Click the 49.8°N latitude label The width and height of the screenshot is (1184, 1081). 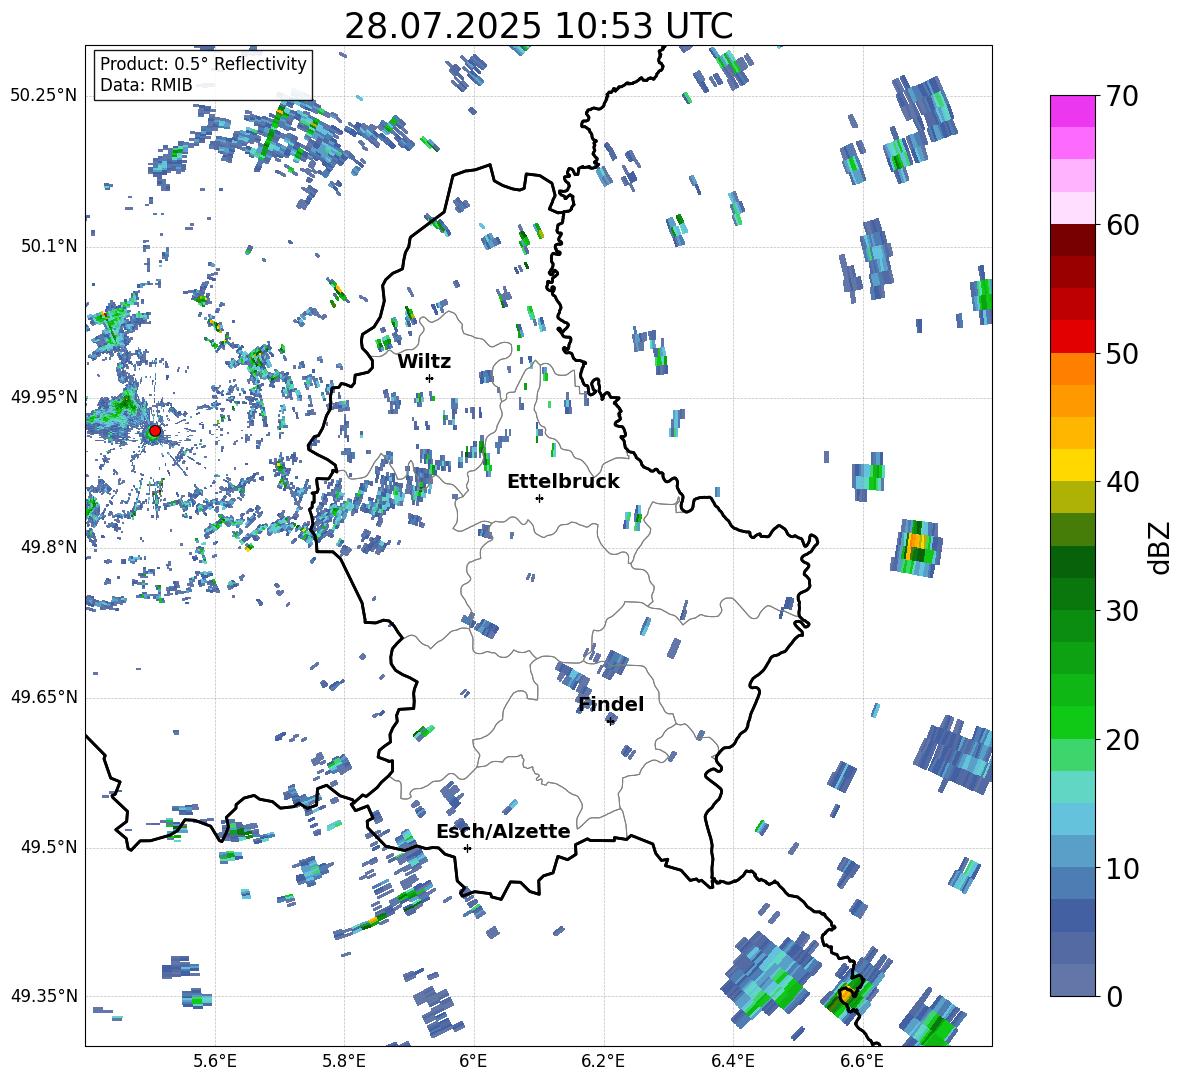(48, 547)
